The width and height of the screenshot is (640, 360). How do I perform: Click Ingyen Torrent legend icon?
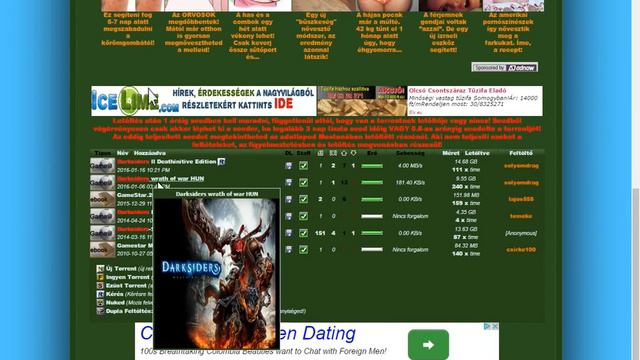tap(100, 277)
